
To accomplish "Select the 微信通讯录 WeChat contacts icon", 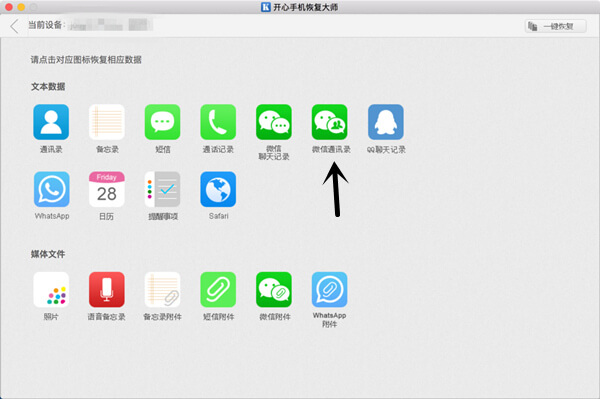I will [x=329, y=122].
